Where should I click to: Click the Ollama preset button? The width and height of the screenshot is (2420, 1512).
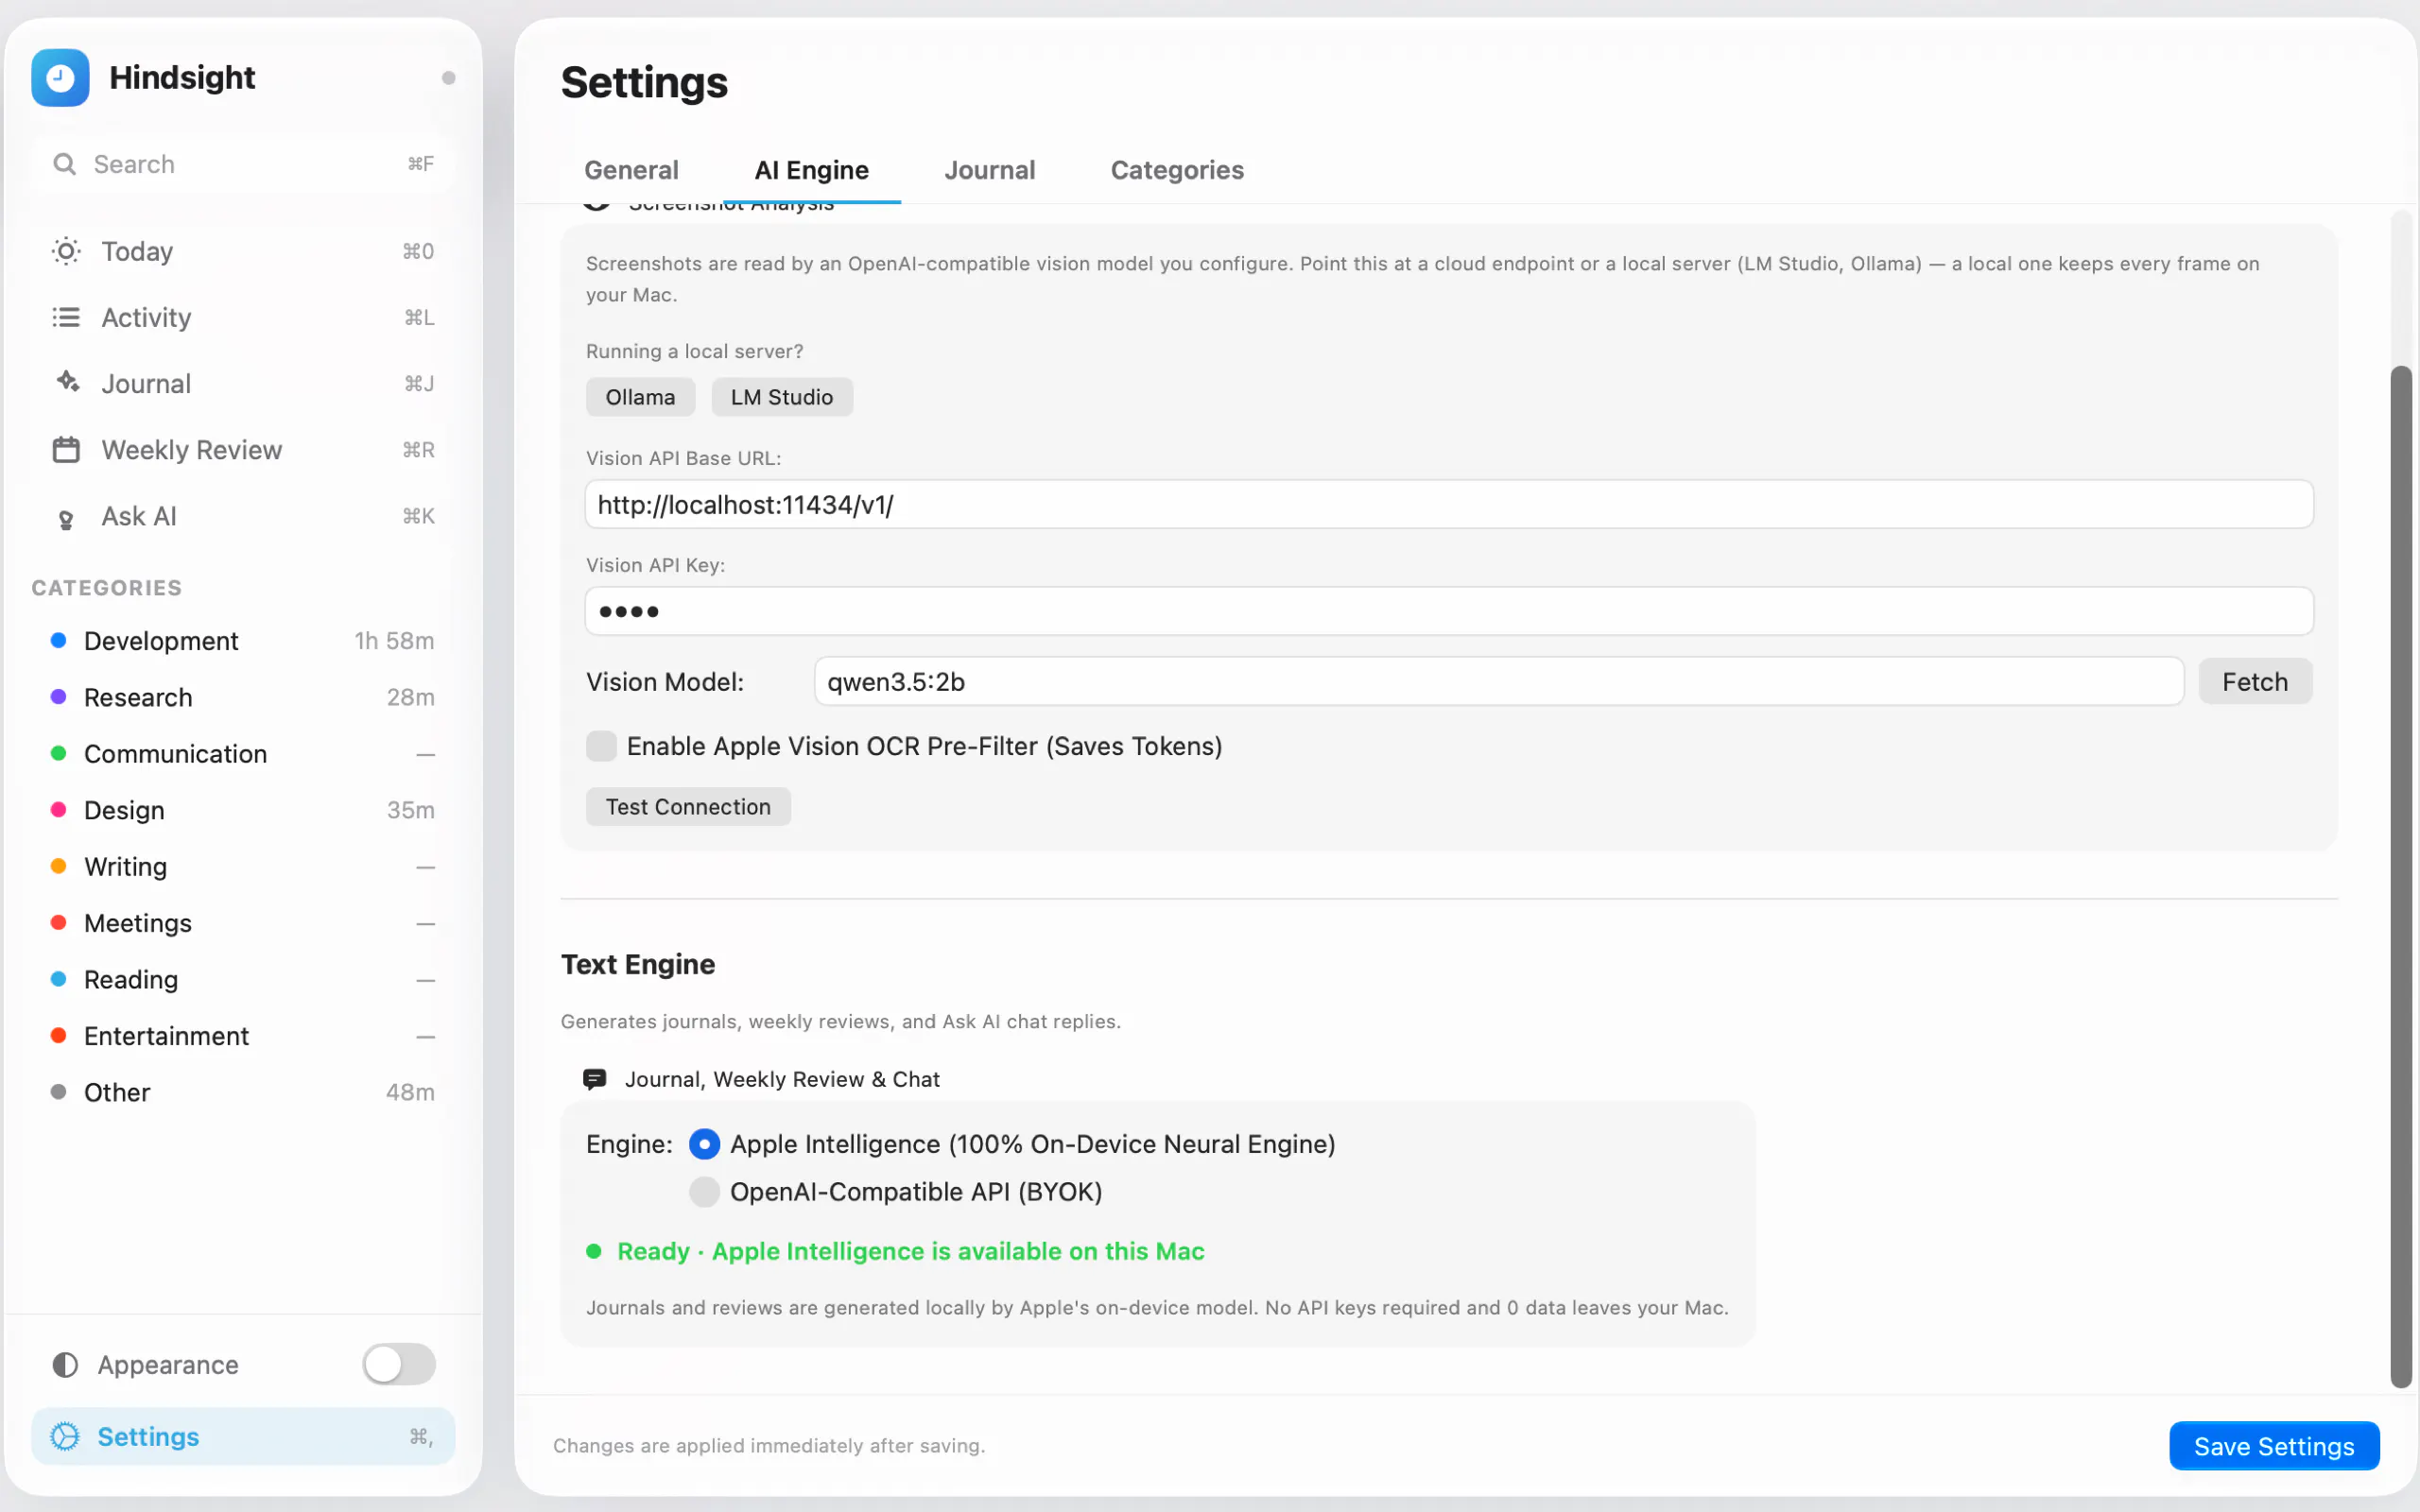coord(640,397)
